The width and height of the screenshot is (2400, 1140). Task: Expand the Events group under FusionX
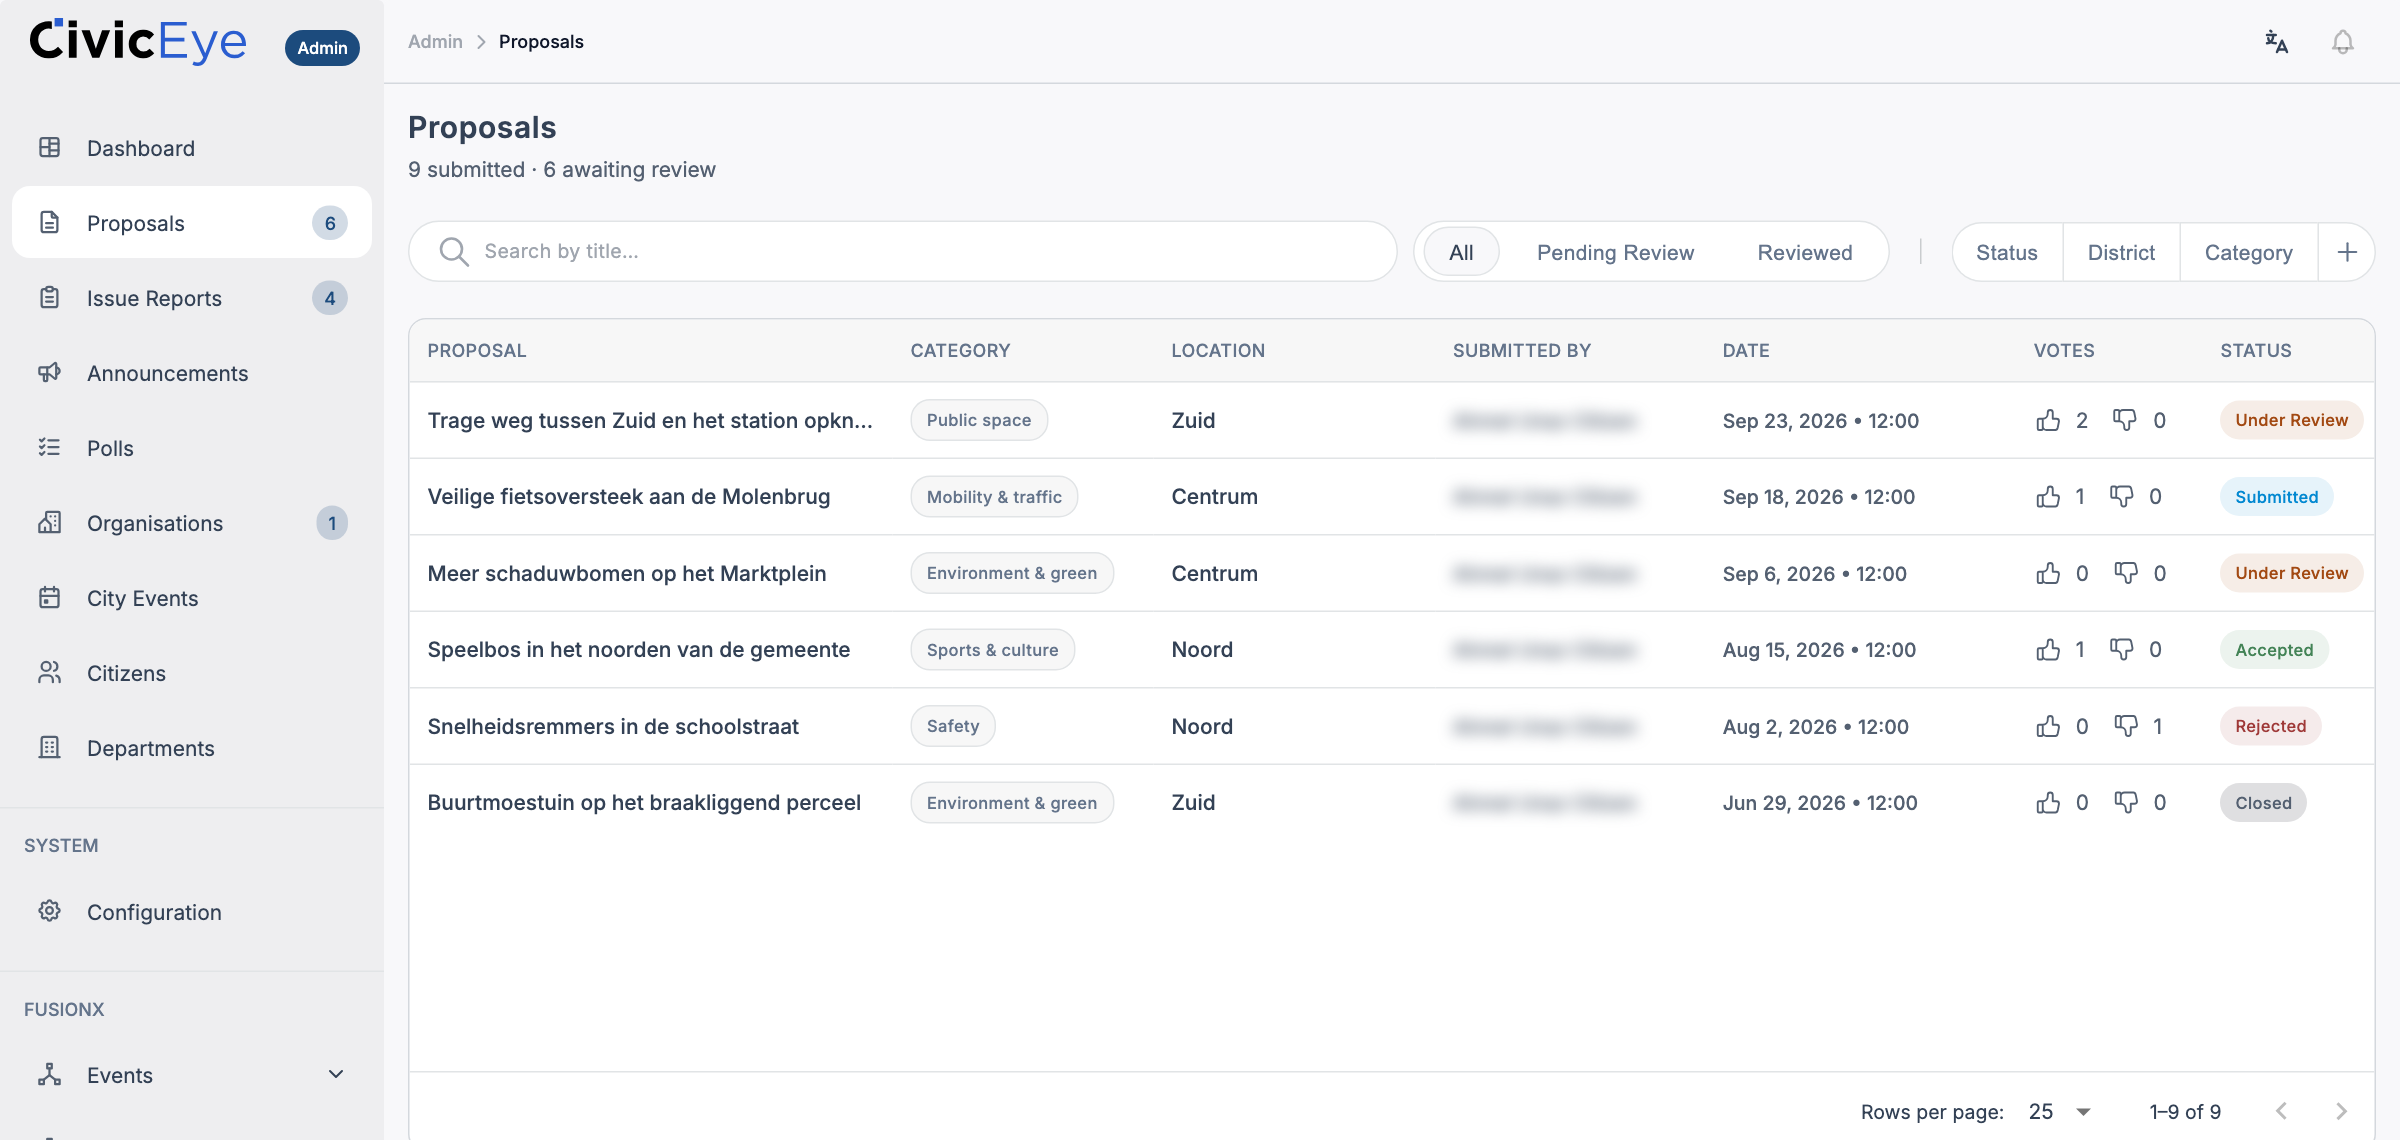(192, 1075)
